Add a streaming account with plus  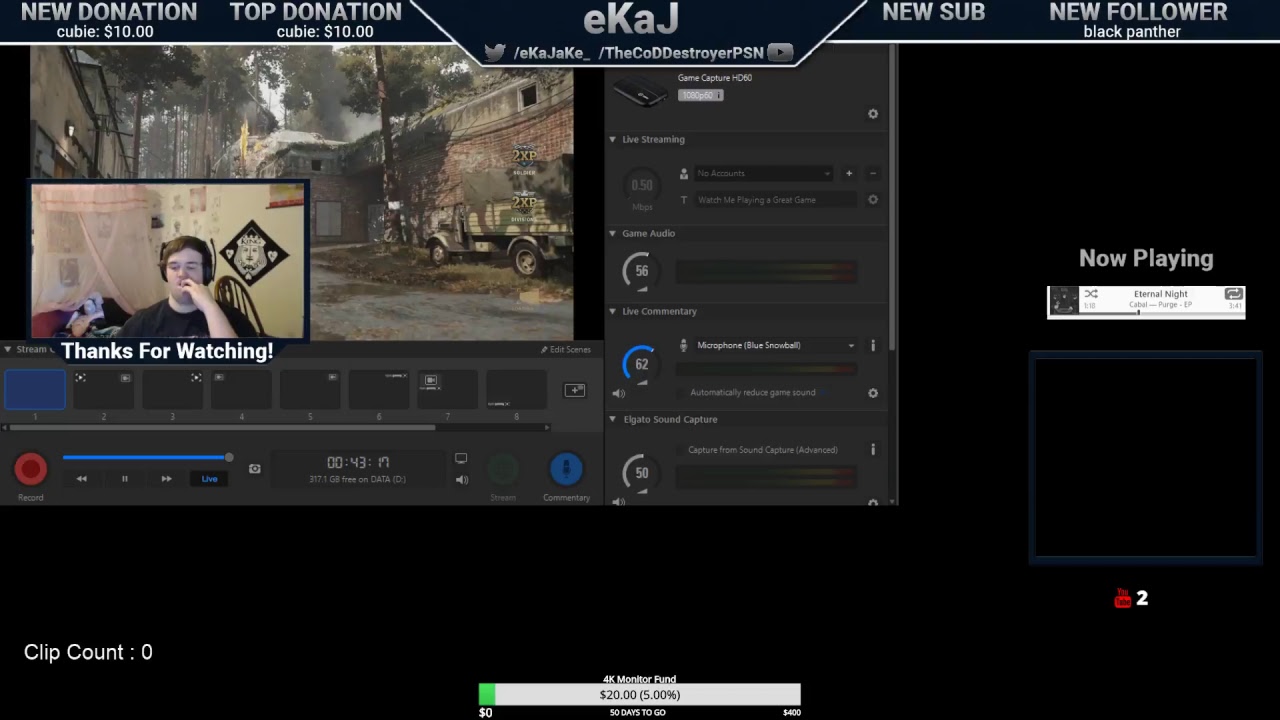pos(849,174)
